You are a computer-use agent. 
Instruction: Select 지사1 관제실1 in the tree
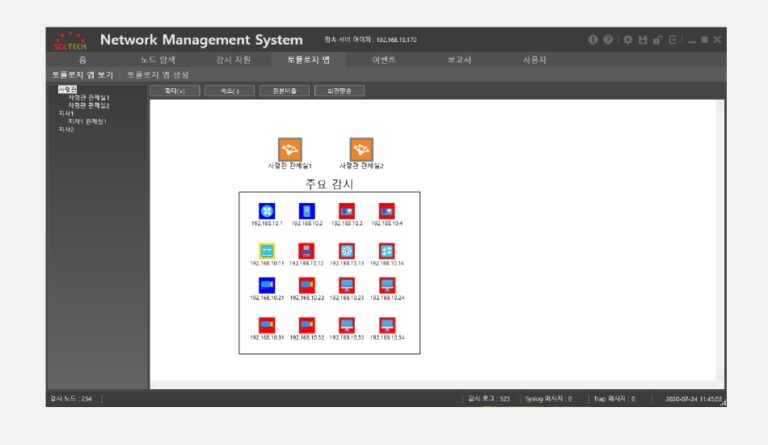[87, 121]
